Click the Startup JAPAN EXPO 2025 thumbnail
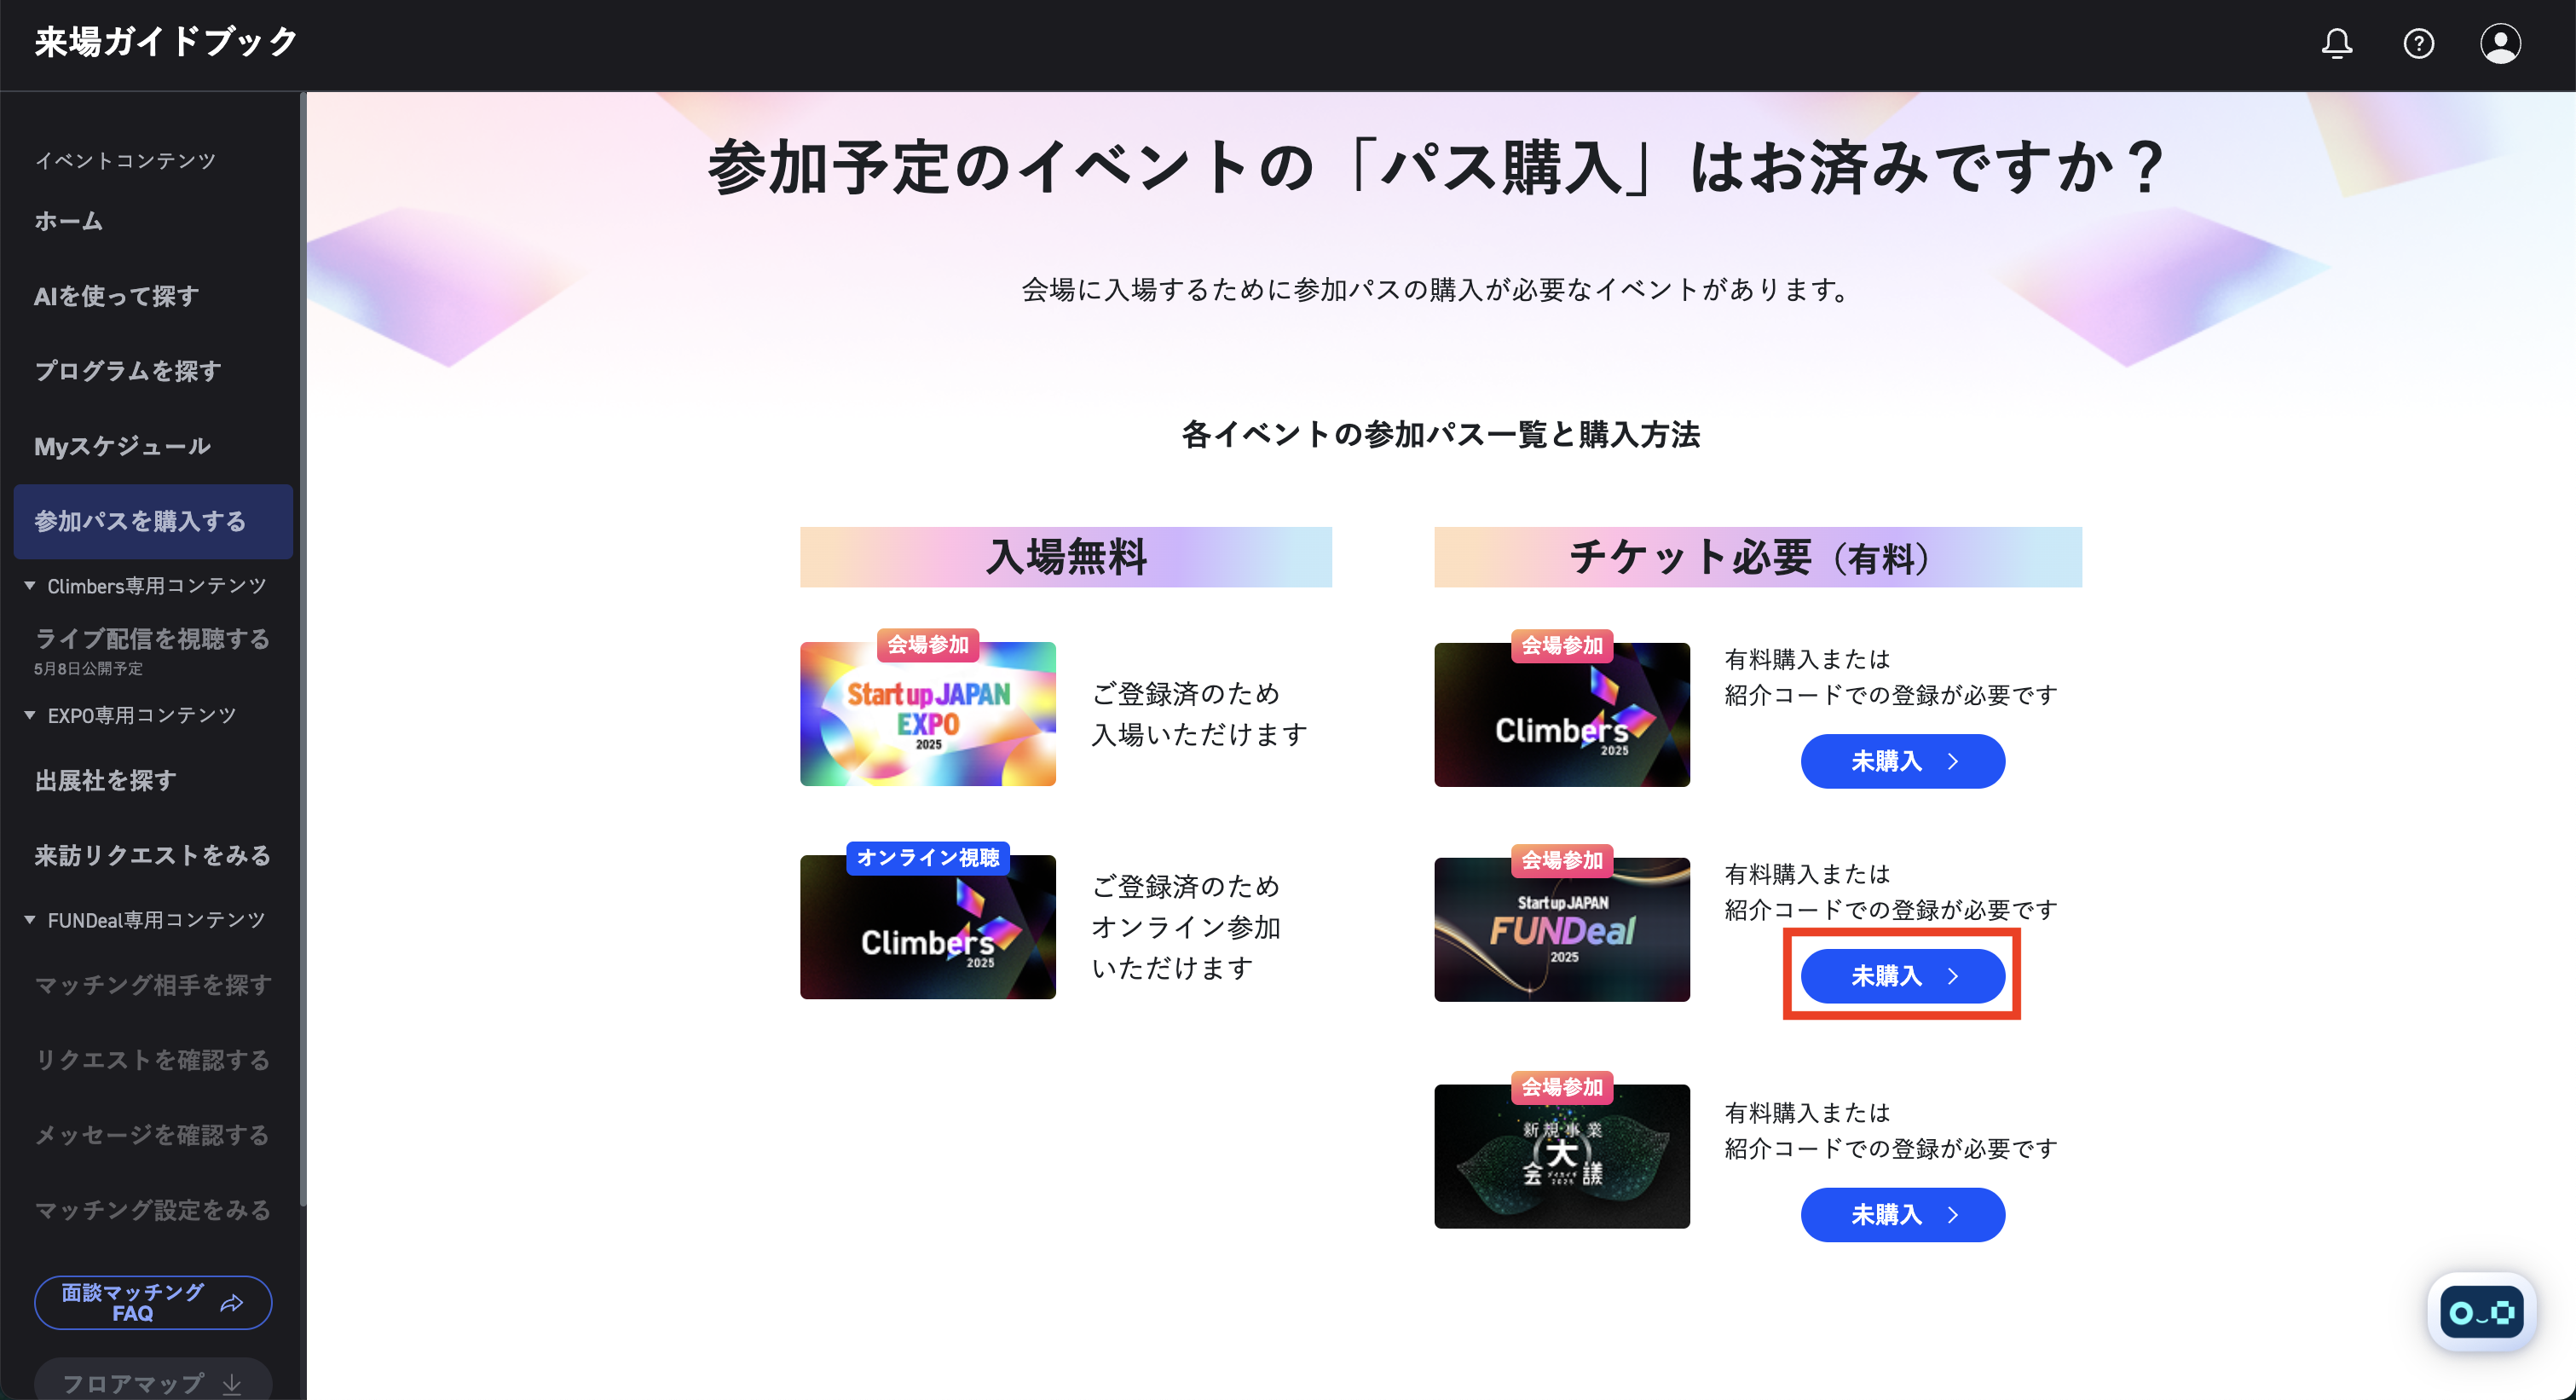Screen dimensions: 2576x1400 (x=928, y=713)
